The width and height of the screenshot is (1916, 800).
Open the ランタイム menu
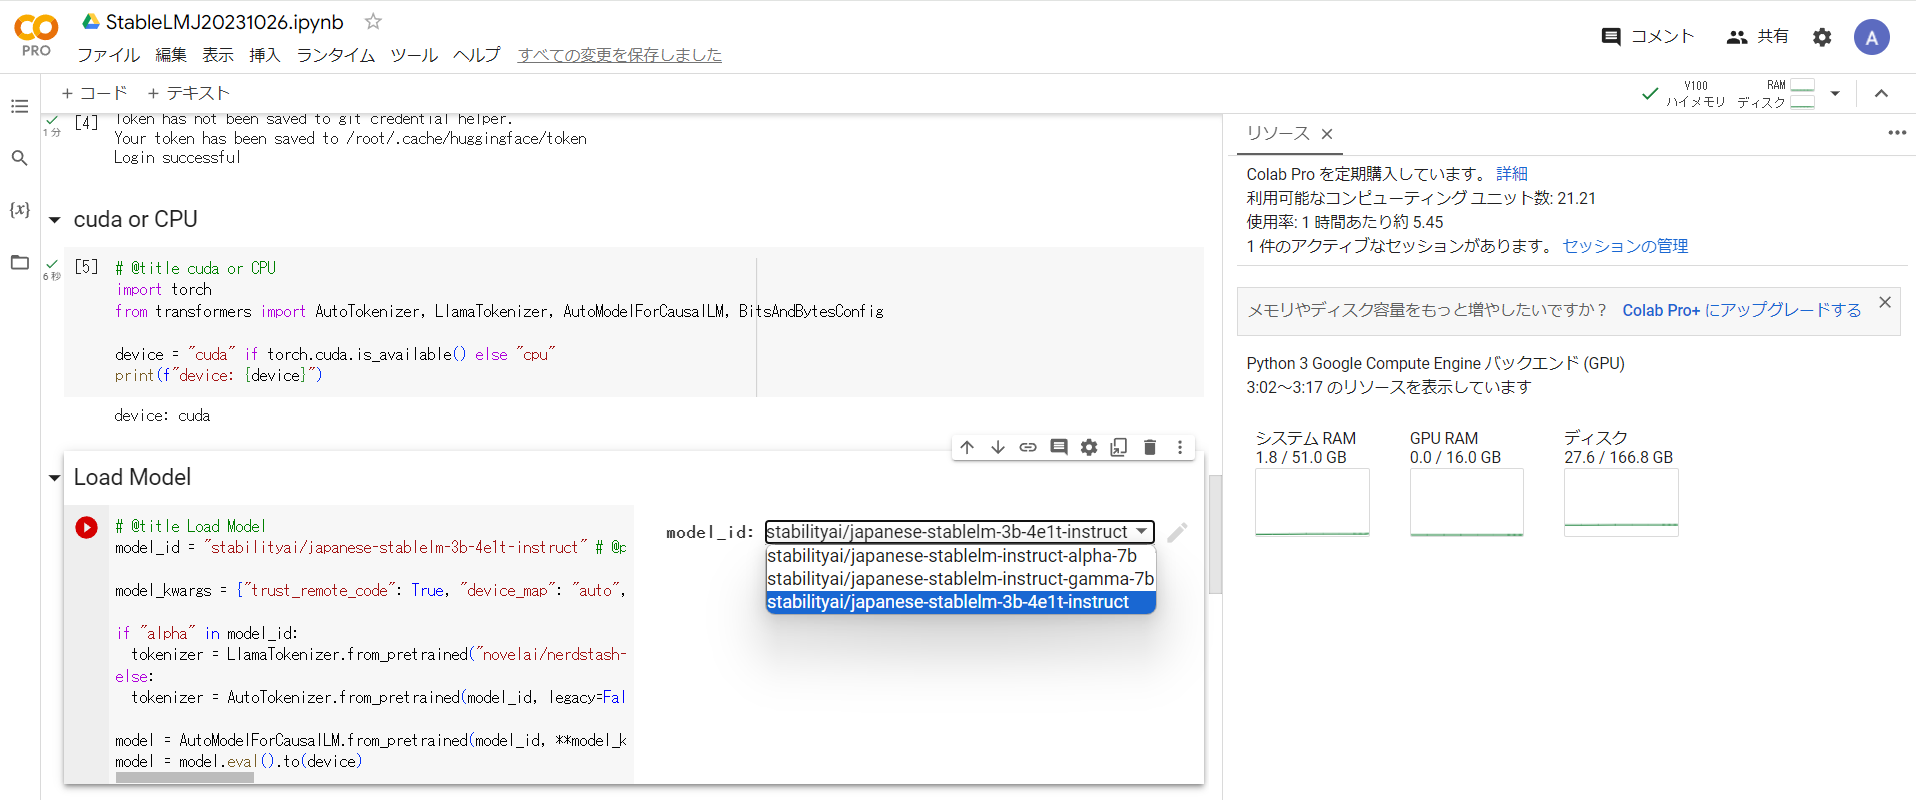336,55
